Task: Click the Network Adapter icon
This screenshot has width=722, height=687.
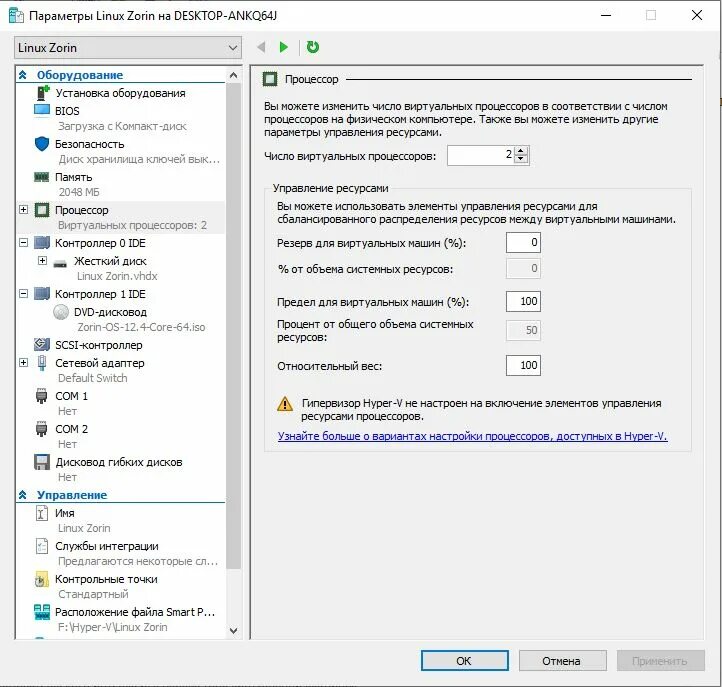Action: pos(42,363)
